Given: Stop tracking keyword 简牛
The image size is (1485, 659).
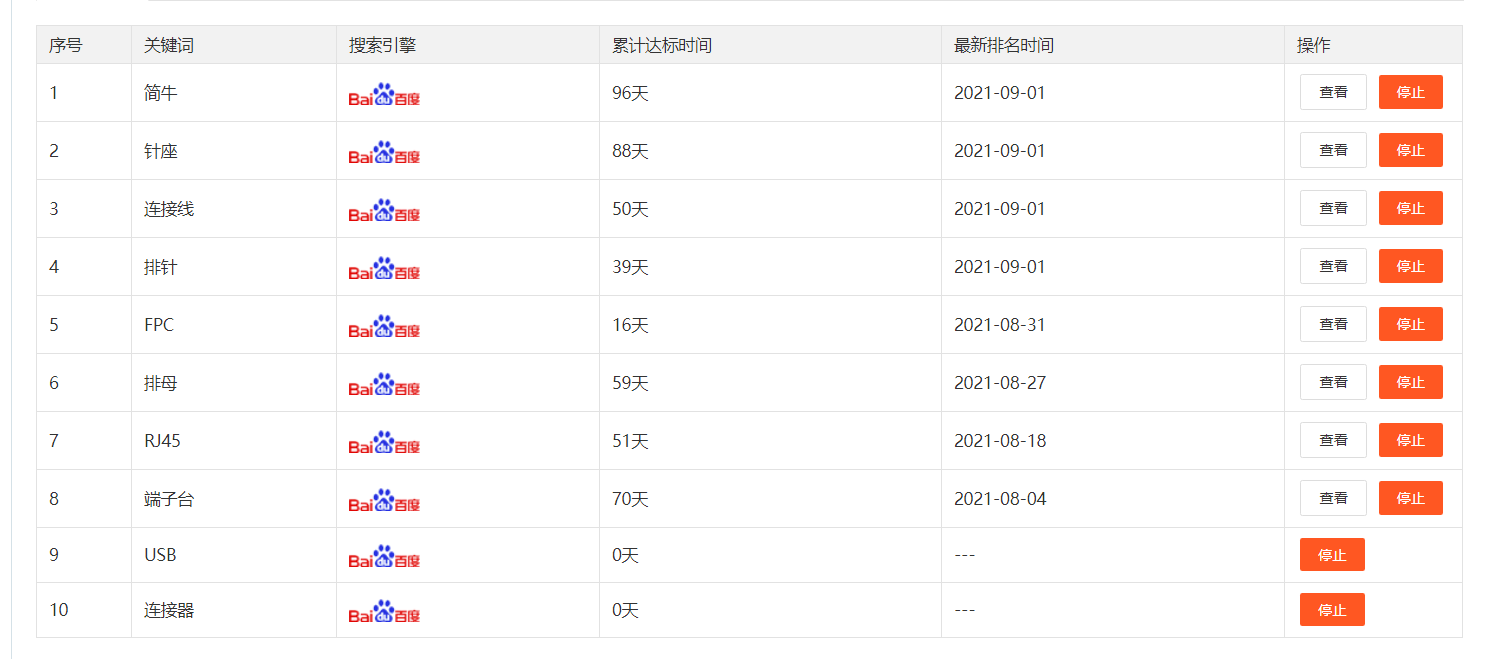Looking at the screenshot, I should 1410,92.
